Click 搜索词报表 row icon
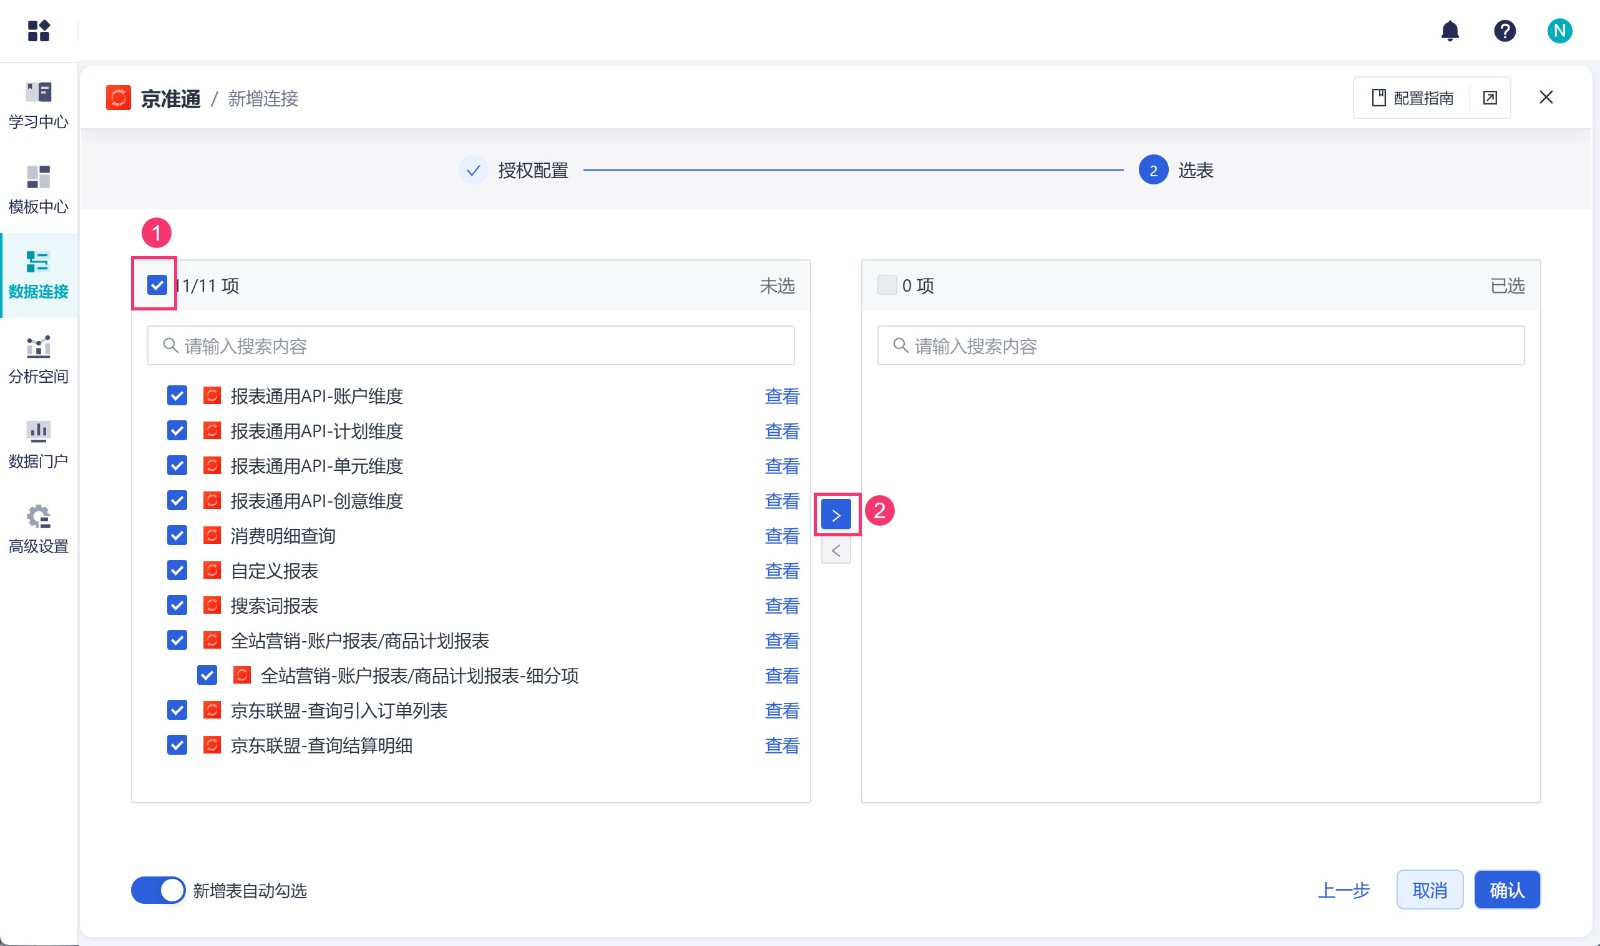Image resolution: width=1600 pixels, height=946 pixels. [x=212, y=605]
